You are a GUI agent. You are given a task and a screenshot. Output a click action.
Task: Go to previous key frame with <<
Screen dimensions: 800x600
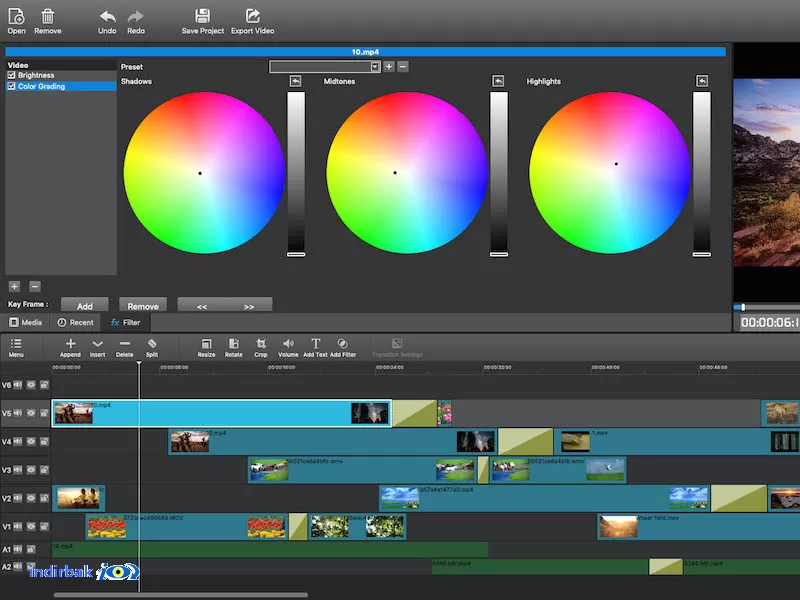(x=202, y=306)
